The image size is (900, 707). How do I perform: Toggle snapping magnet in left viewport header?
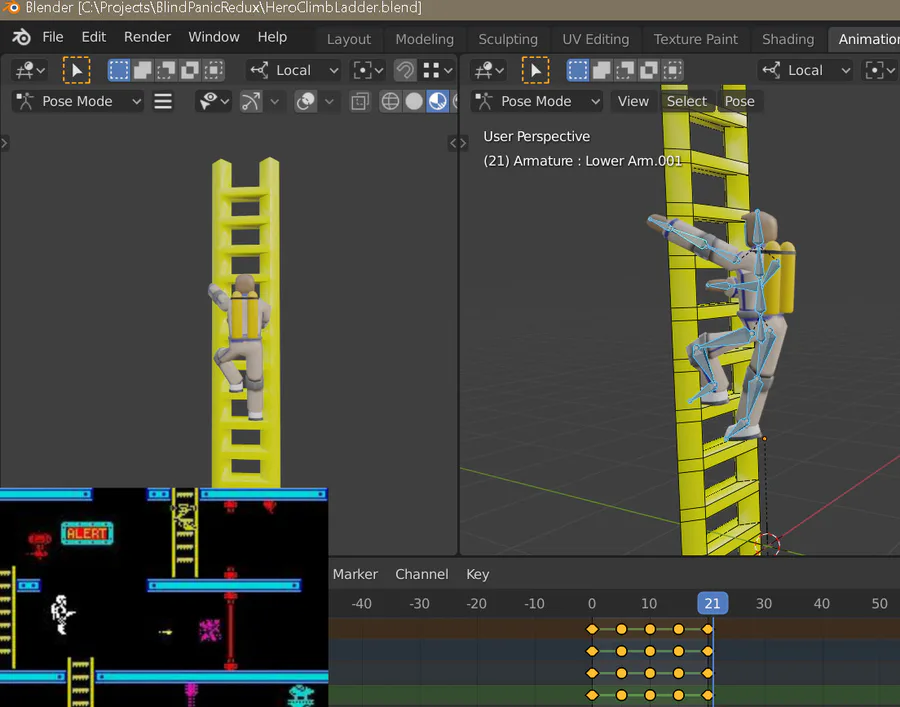tap(405, 70)
